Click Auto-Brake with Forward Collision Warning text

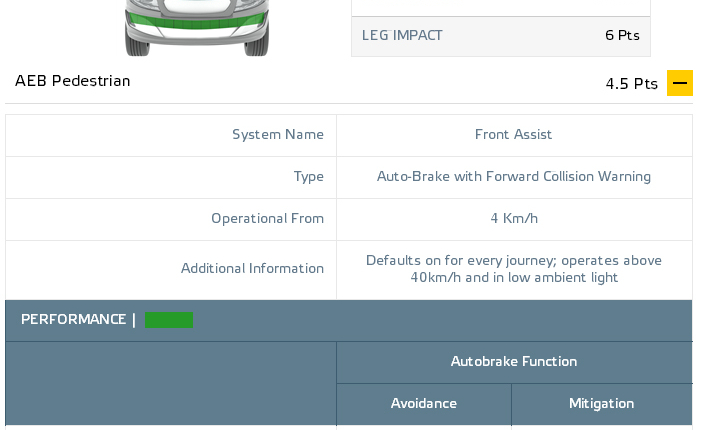[513, 177]
